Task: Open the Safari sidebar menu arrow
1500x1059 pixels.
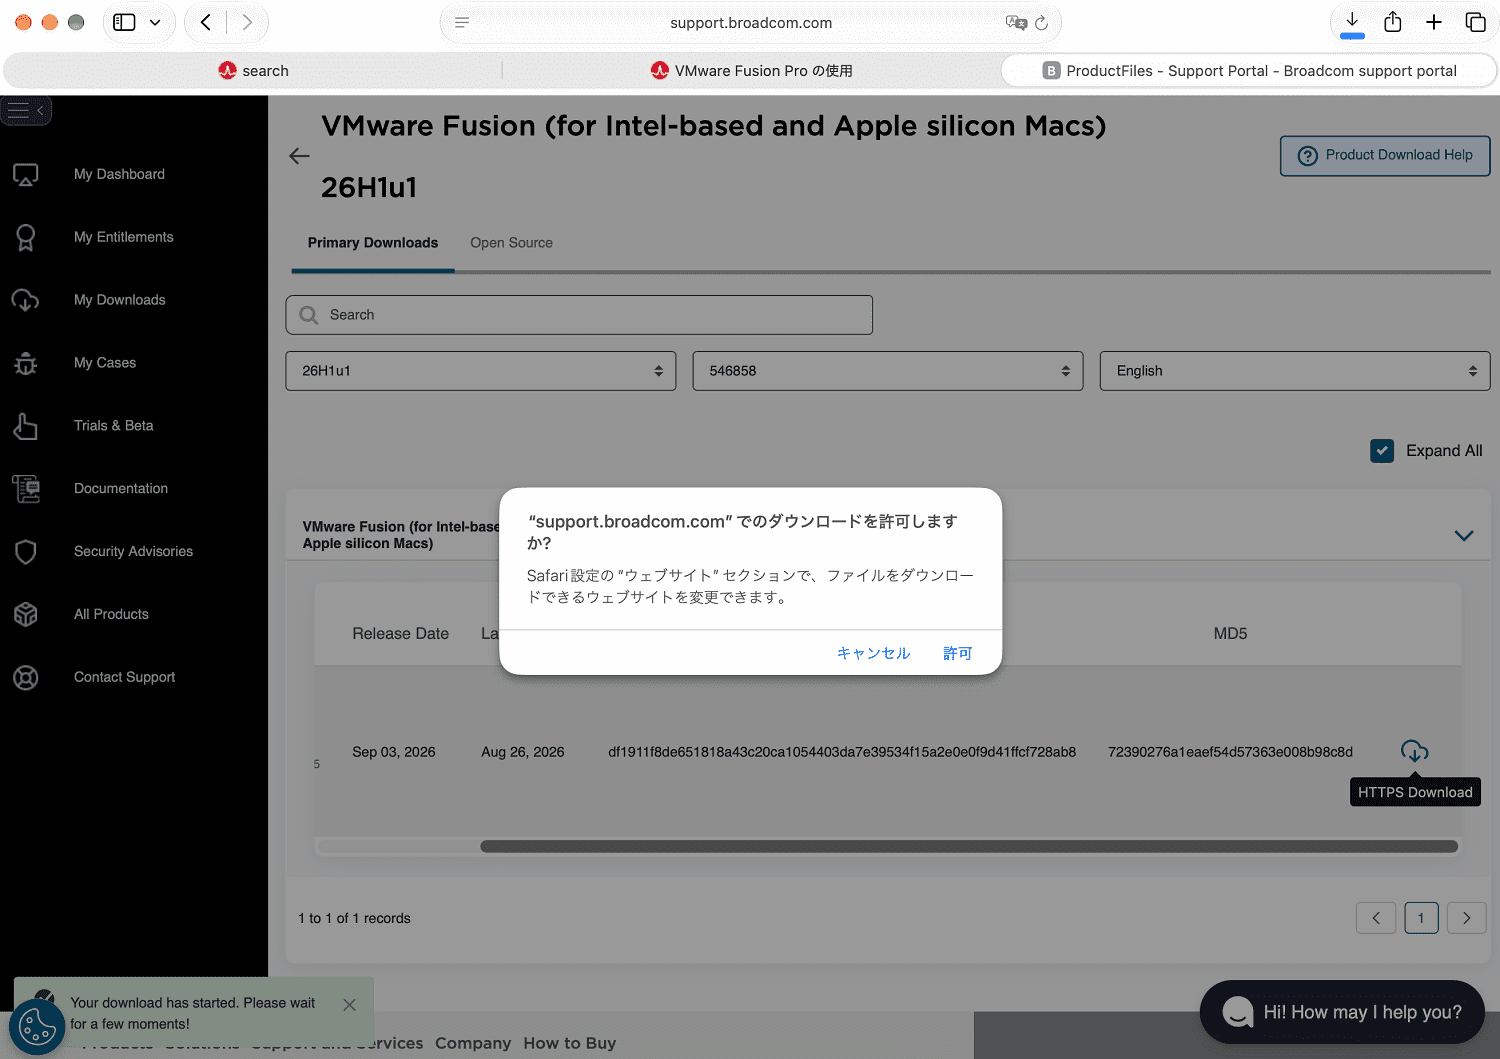Action: [x=155, y=22]
